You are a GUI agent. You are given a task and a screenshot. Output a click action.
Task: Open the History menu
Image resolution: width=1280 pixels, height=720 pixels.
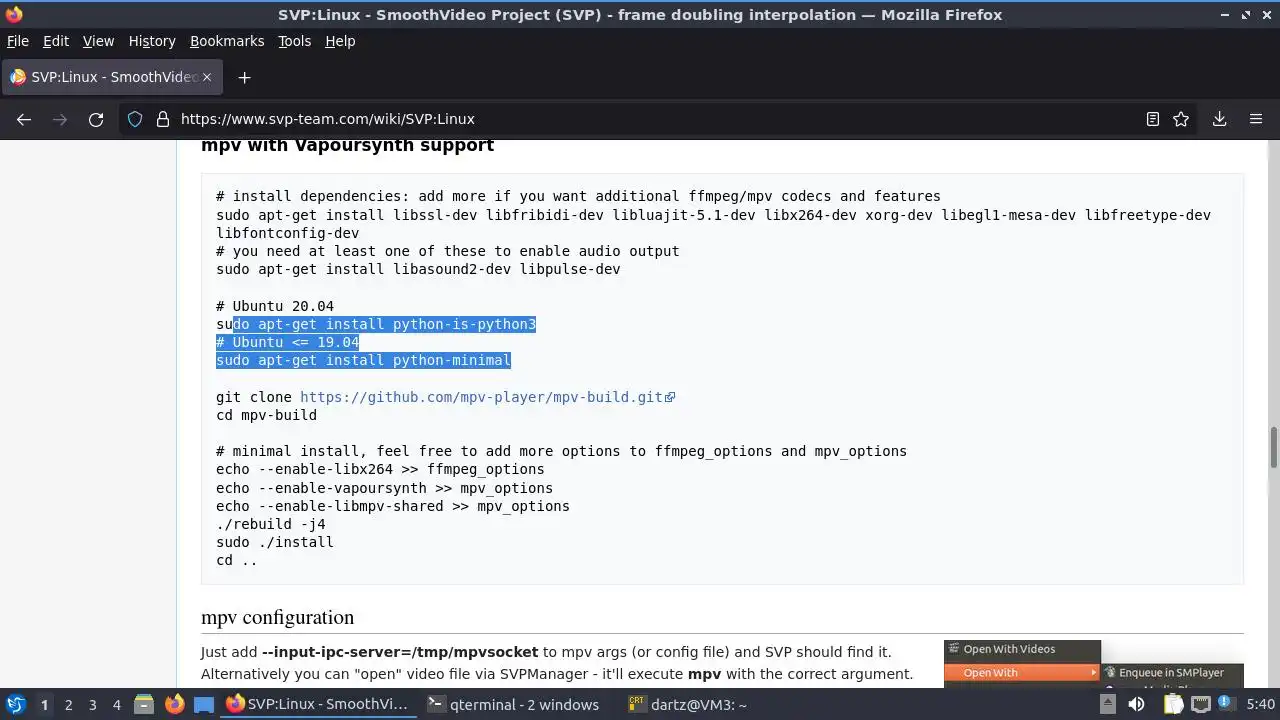pos(152,41)
